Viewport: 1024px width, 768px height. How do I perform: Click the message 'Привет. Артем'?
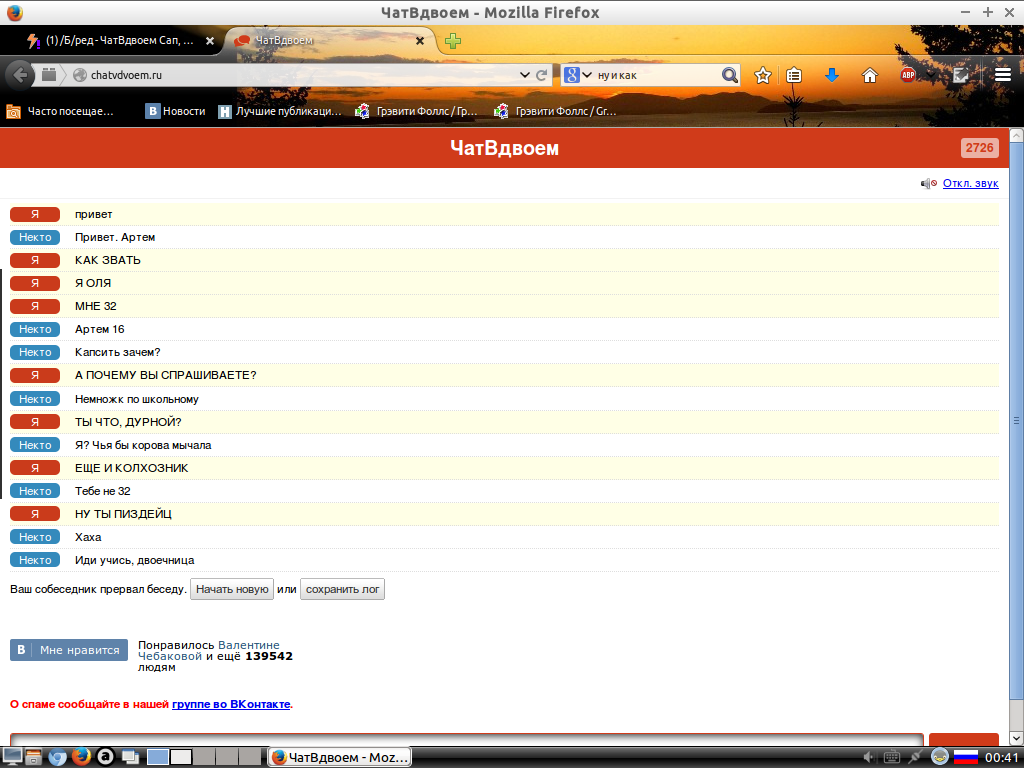tap(115, 237)
